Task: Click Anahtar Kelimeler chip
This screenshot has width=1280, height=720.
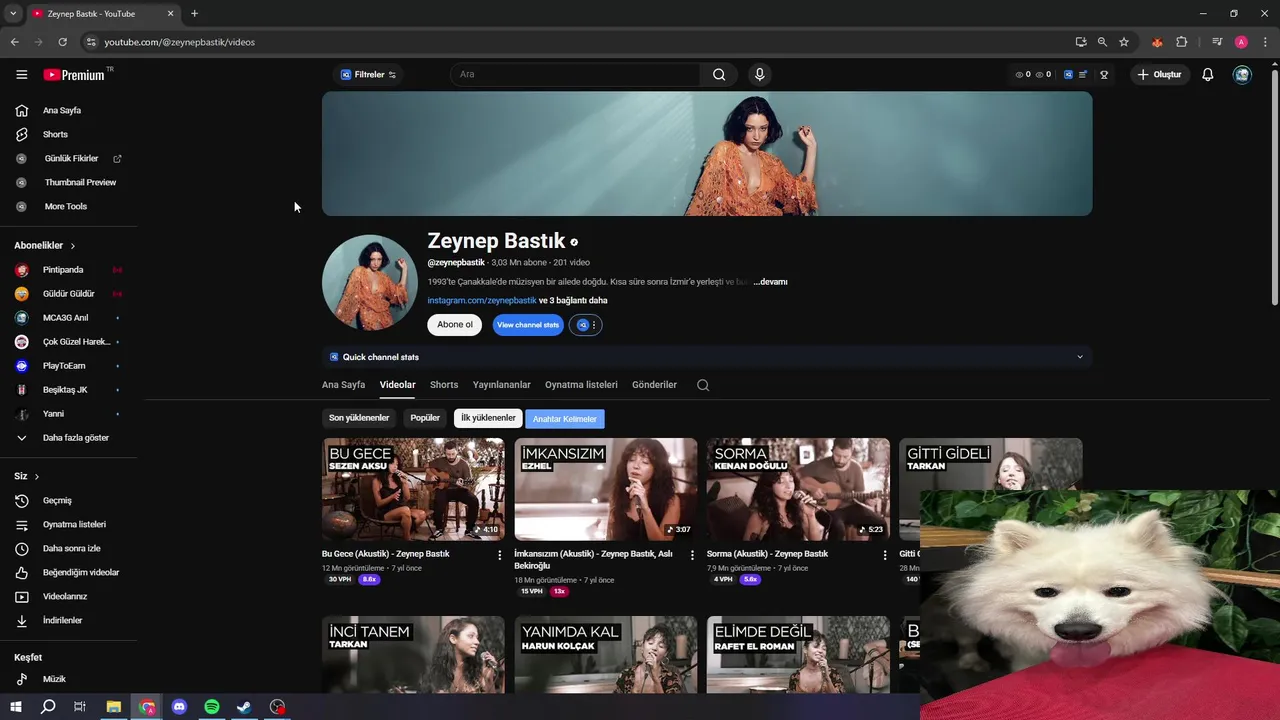Action: 565,419
